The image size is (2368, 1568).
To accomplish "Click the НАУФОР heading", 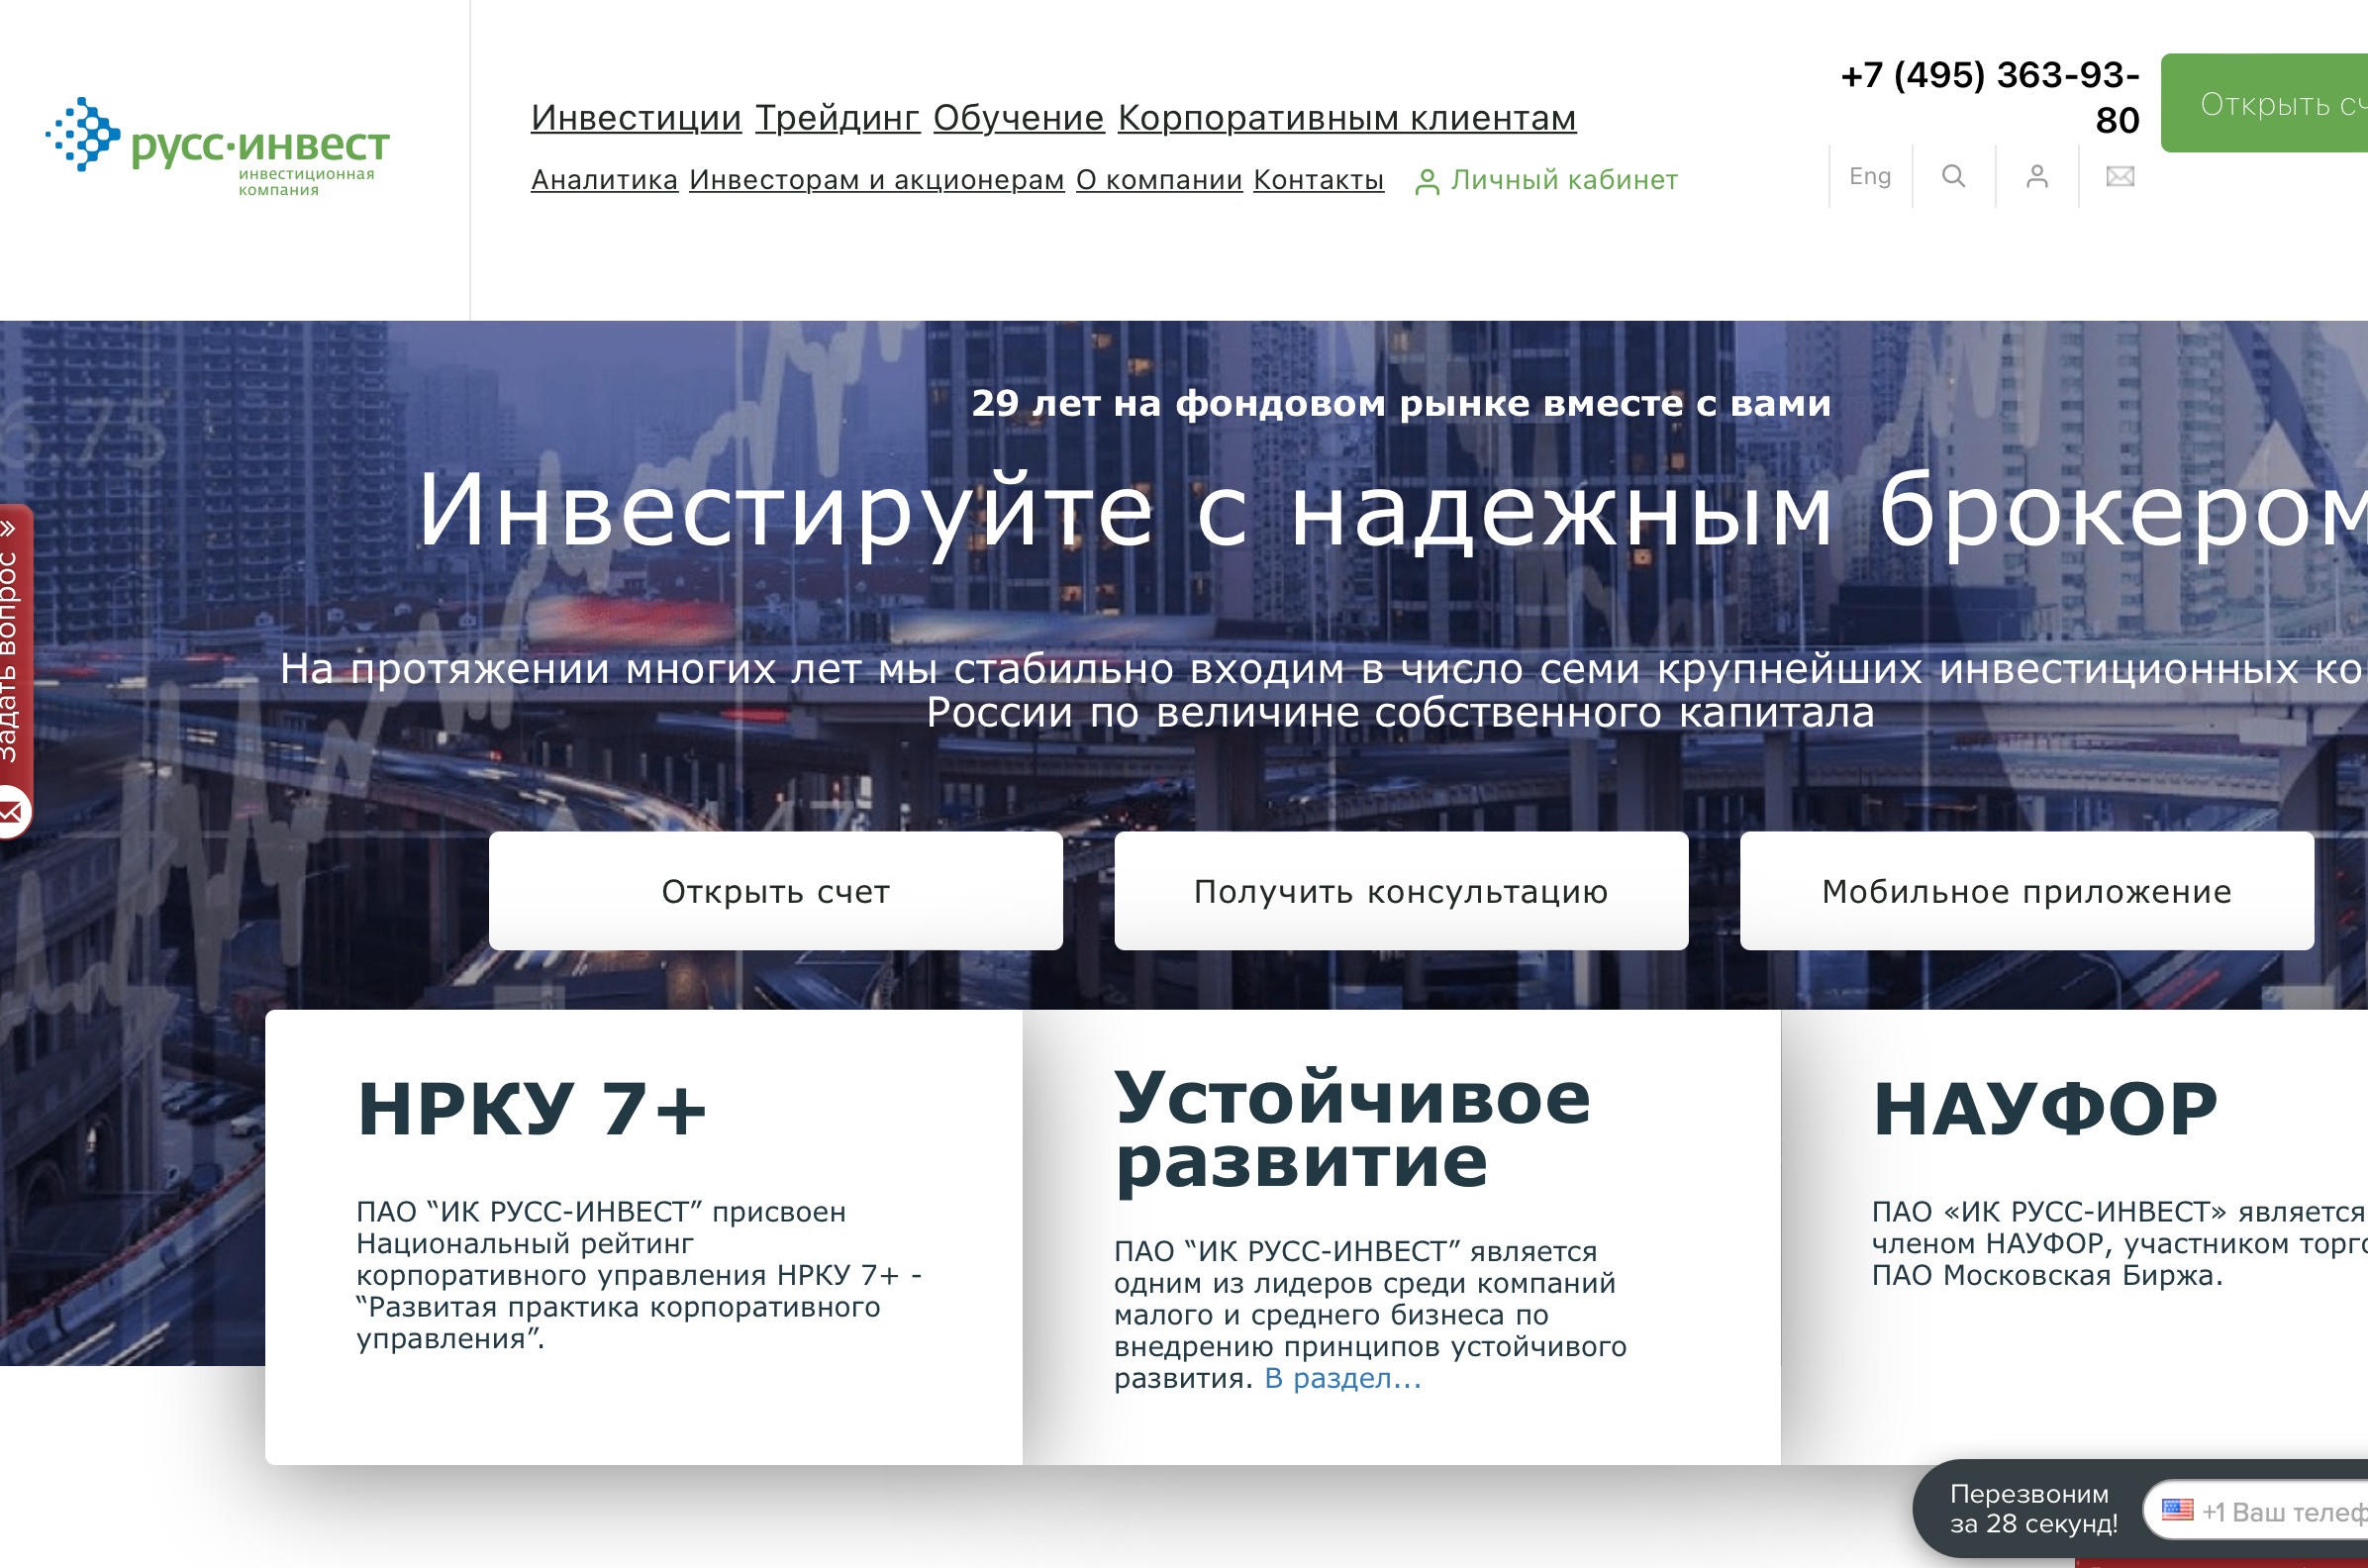I will coord(2045,1109).
